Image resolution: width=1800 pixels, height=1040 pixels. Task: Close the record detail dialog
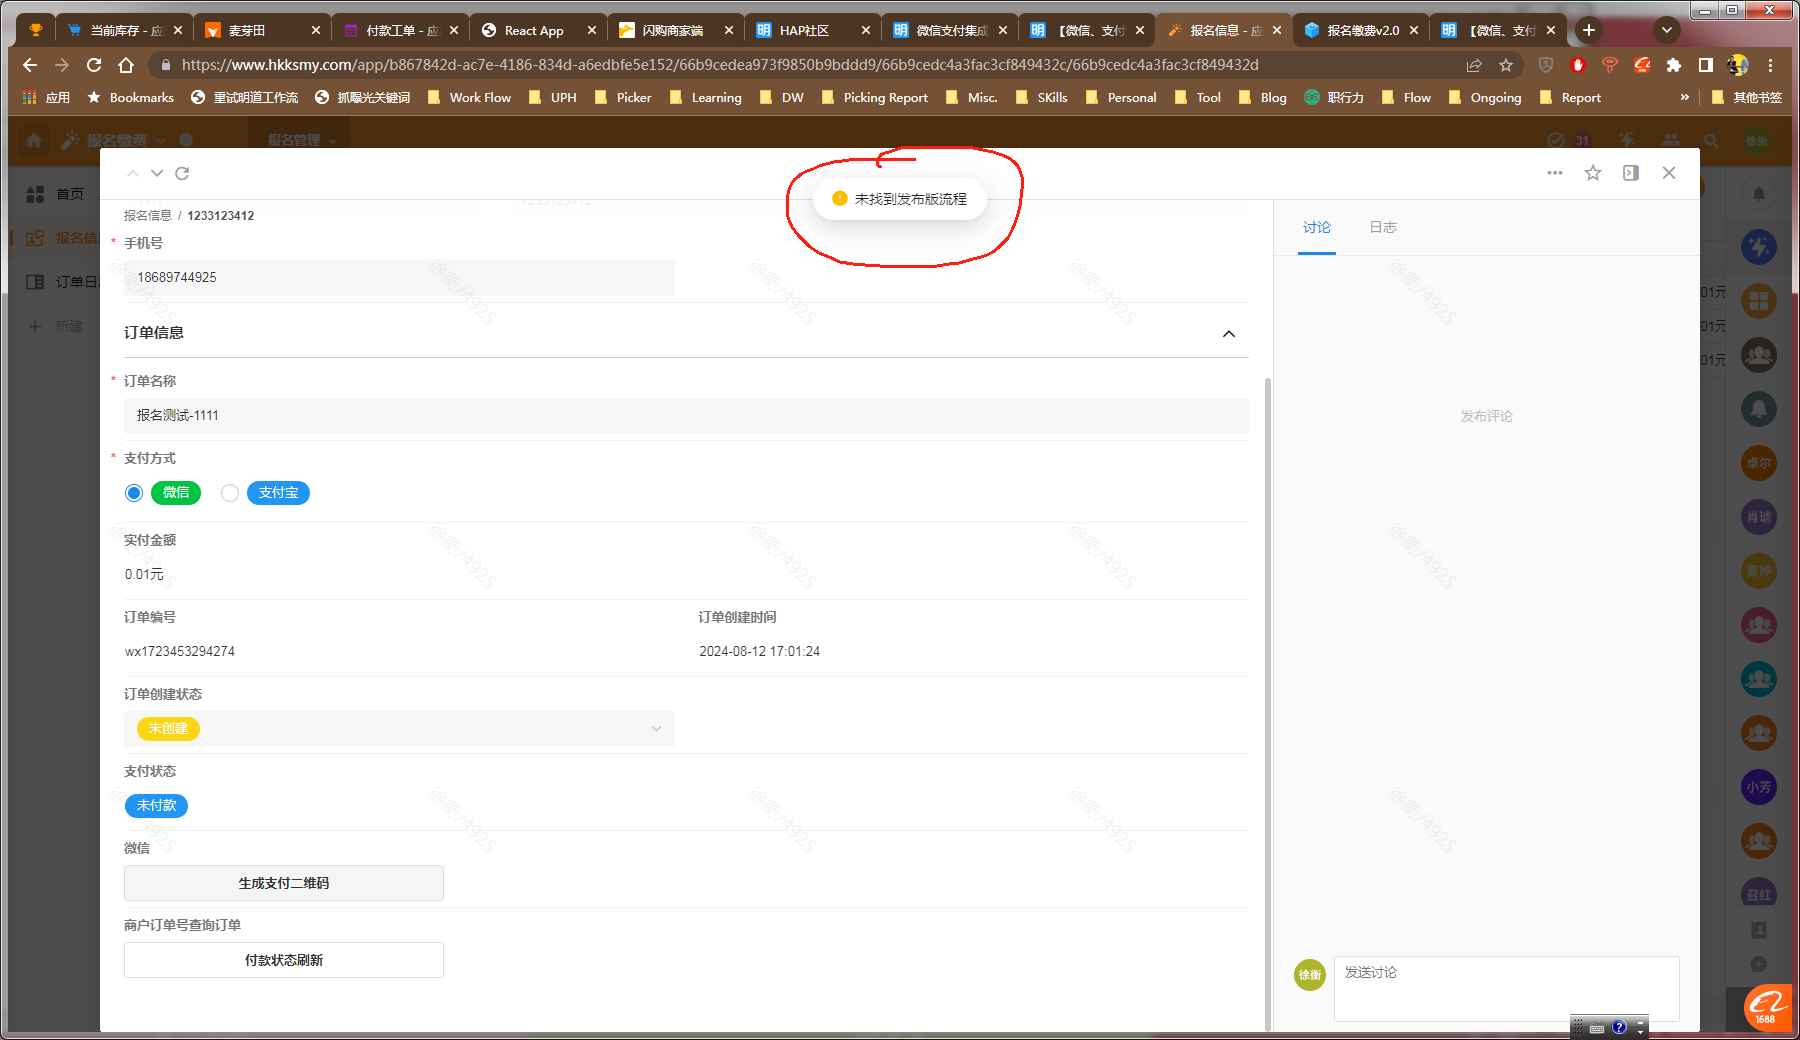point(1669,173)
